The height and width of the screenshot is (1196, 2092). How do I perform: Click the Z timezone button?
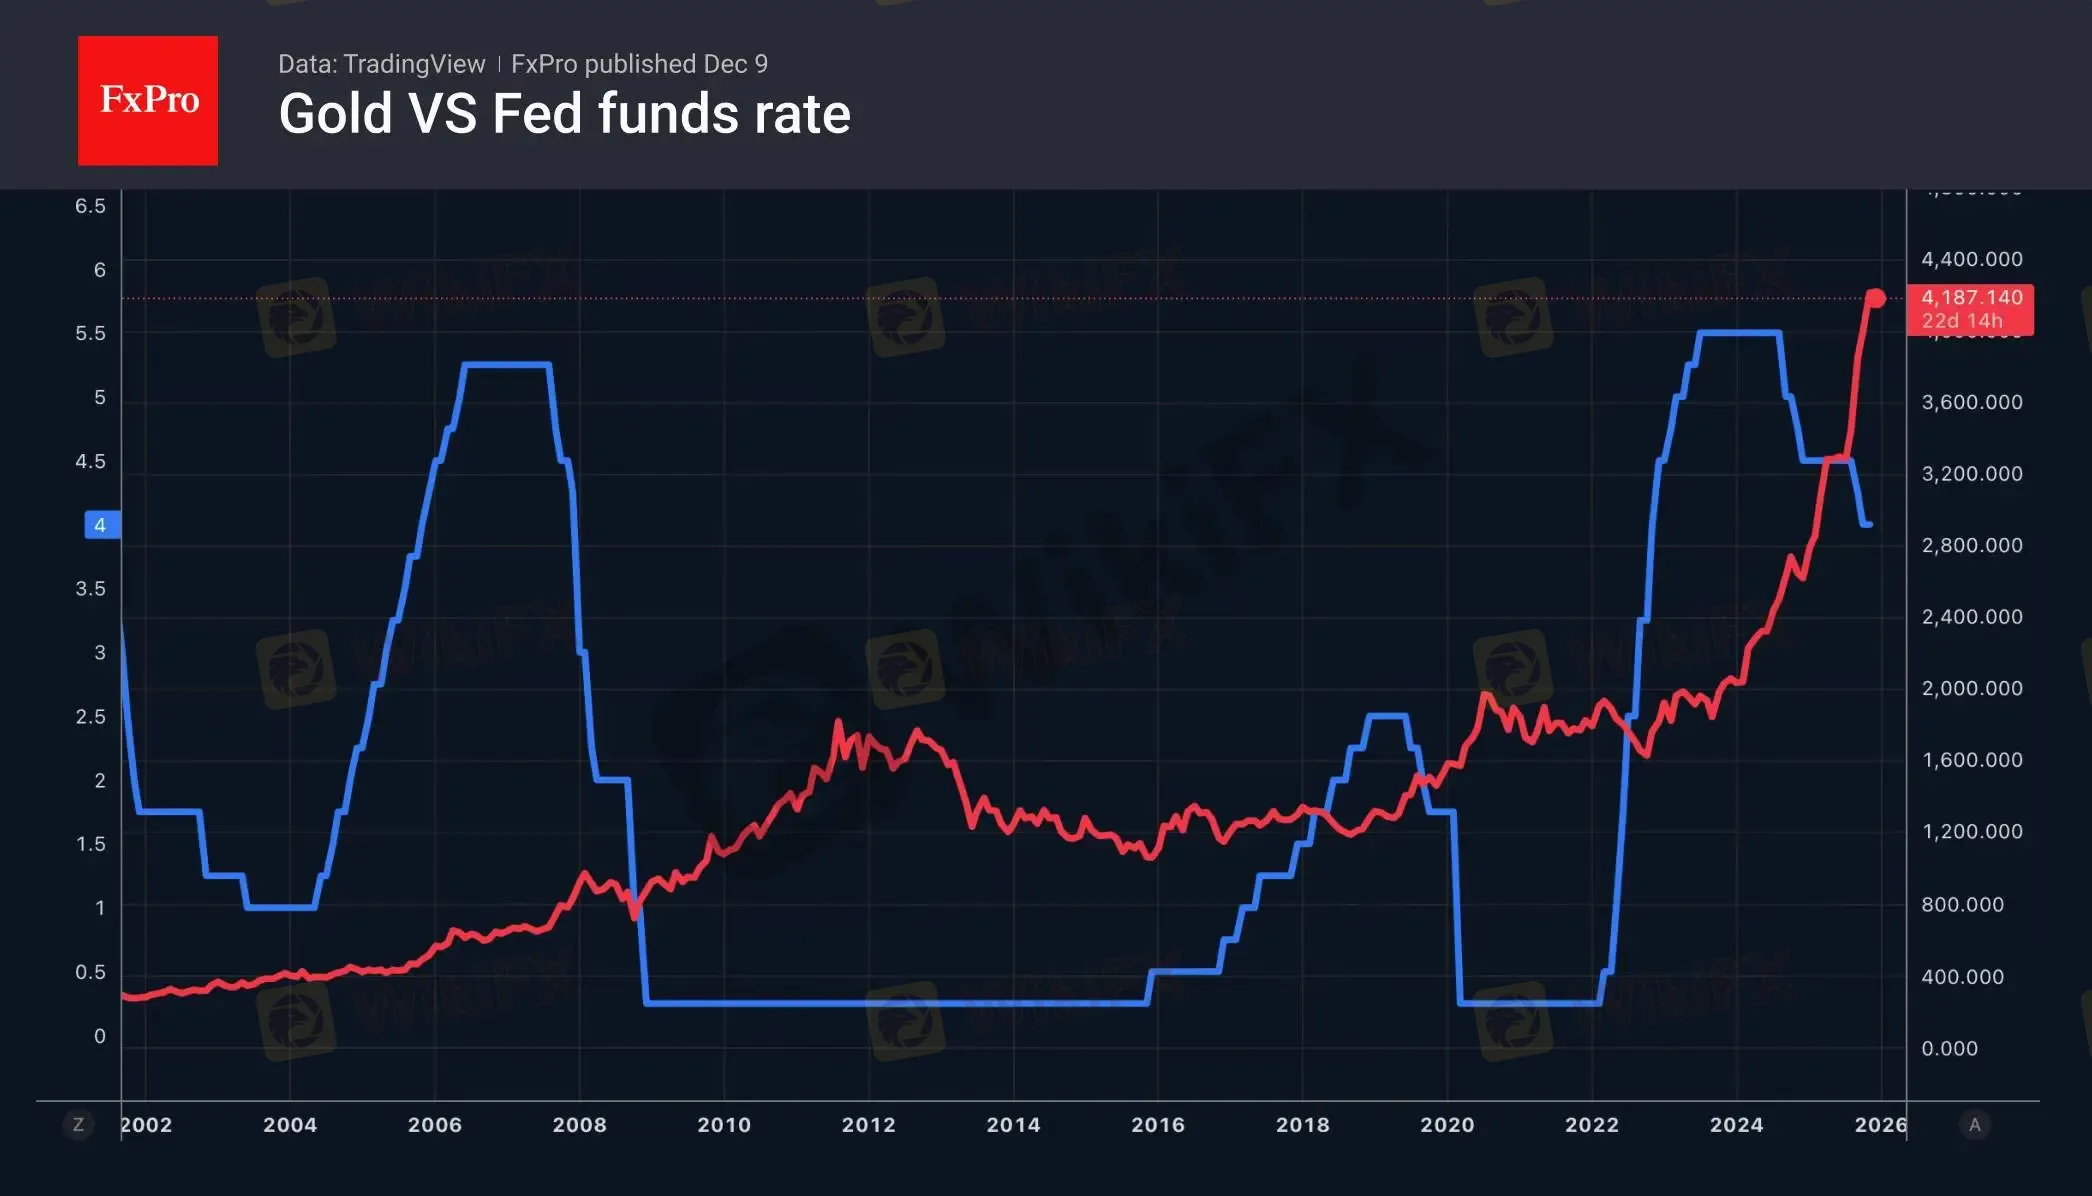(x=78, y=1125)
